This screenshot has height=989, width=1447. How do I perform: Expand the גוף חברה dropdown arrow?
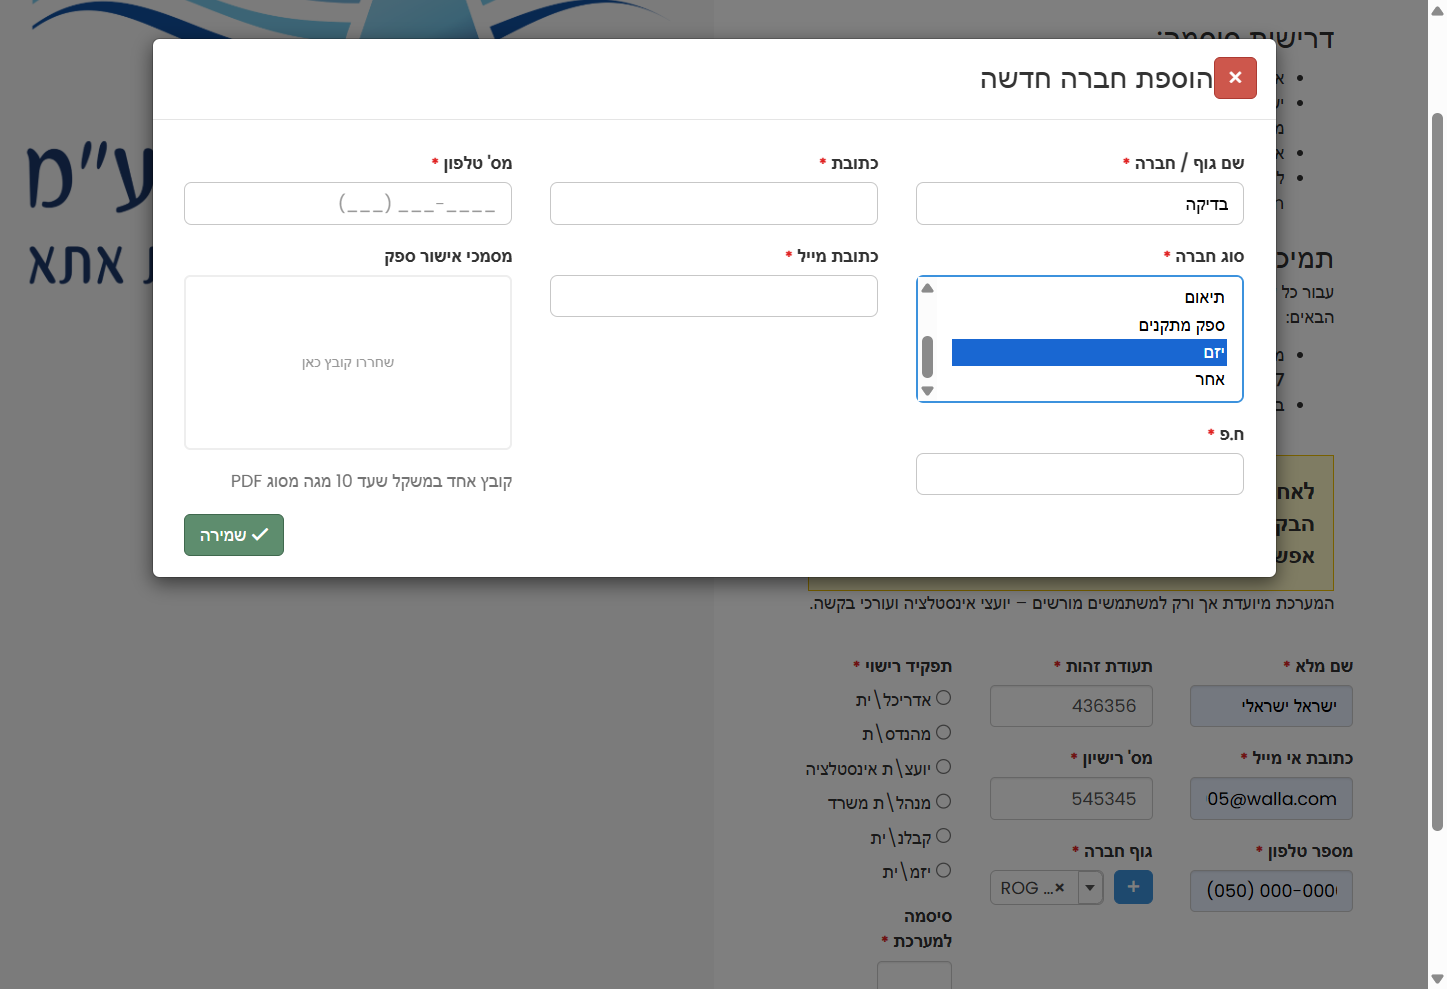tap(1090, 888)
